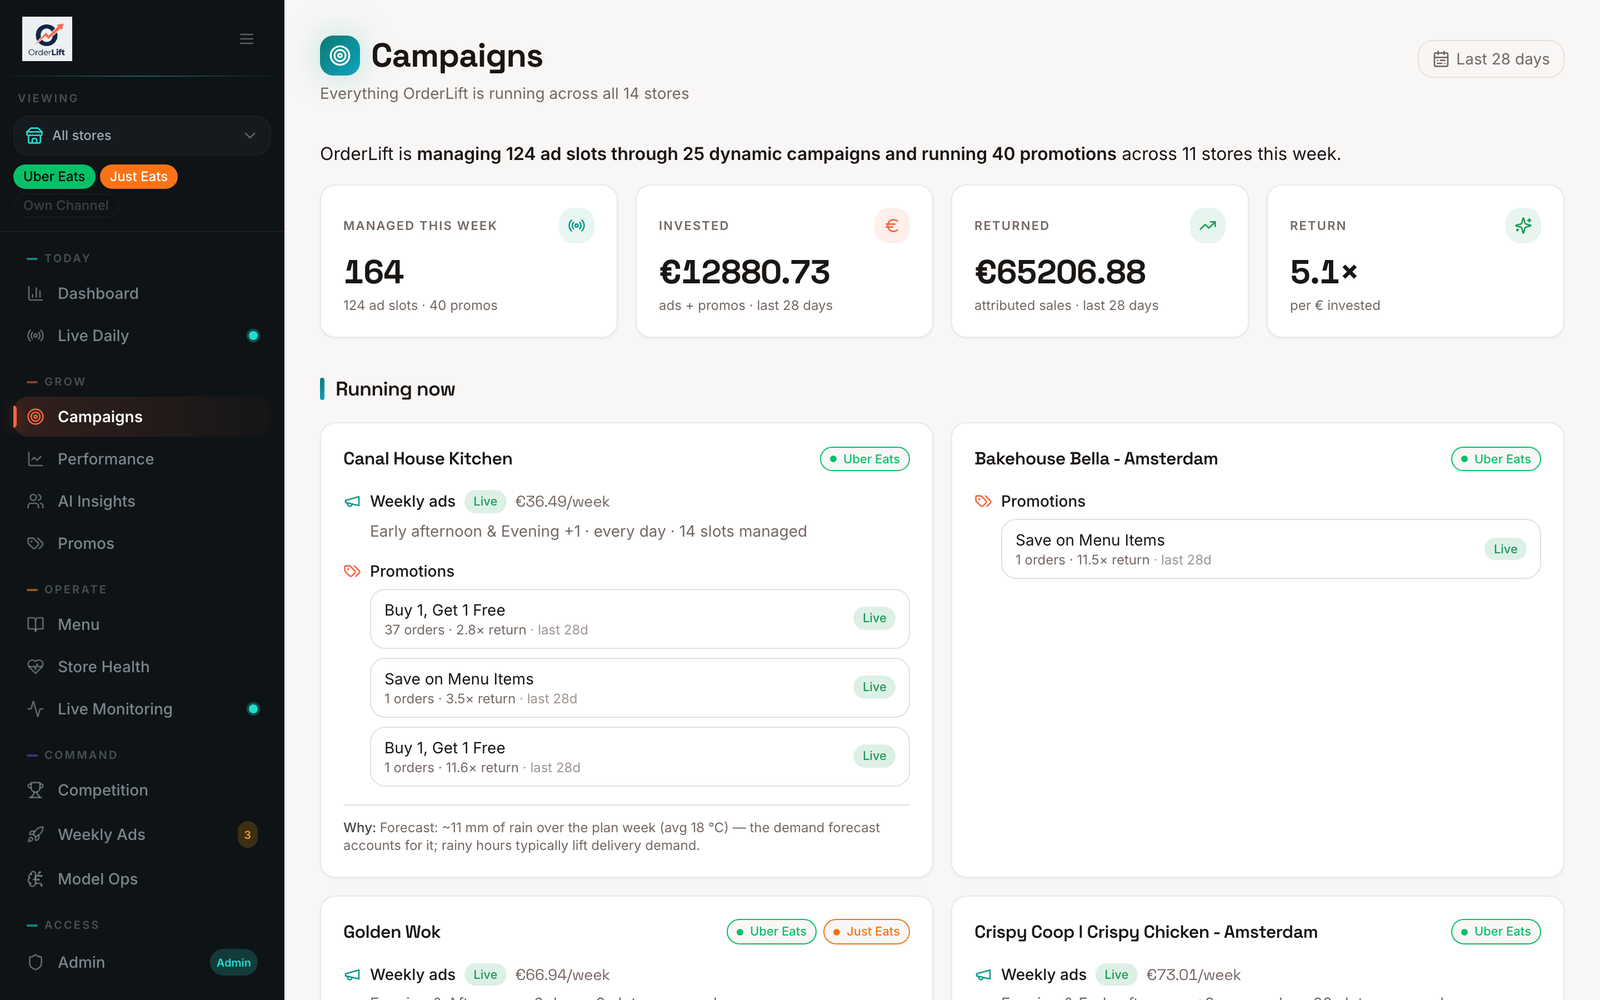Open Buy 1, Get 1 Free 11.6× return promo
This screenshot has height=1000, width=1600.
coord(639,757)
